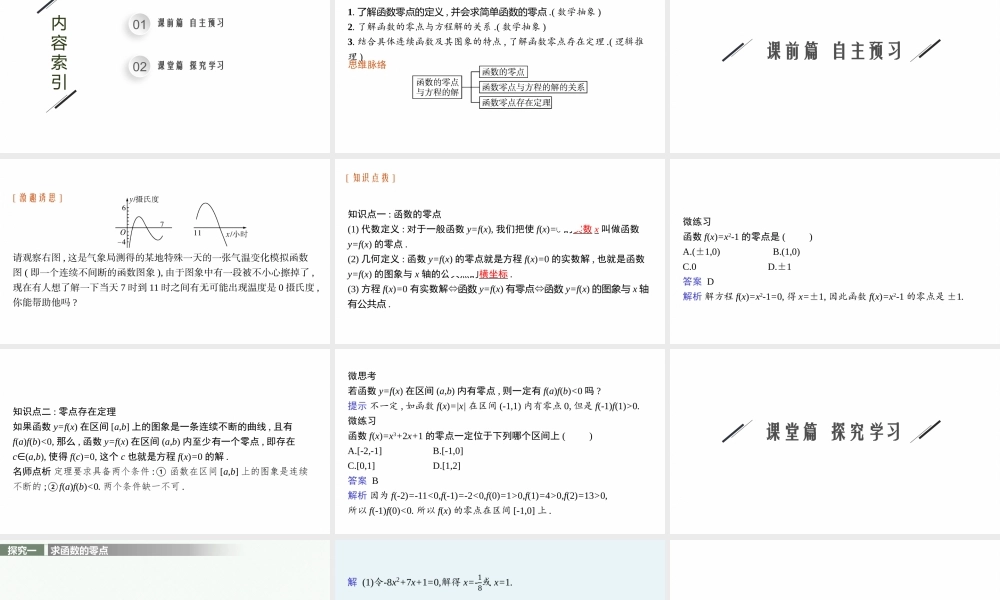
Task: Expand the 函数的零点与方程的解 flowchart node
Action: point(438,89)
